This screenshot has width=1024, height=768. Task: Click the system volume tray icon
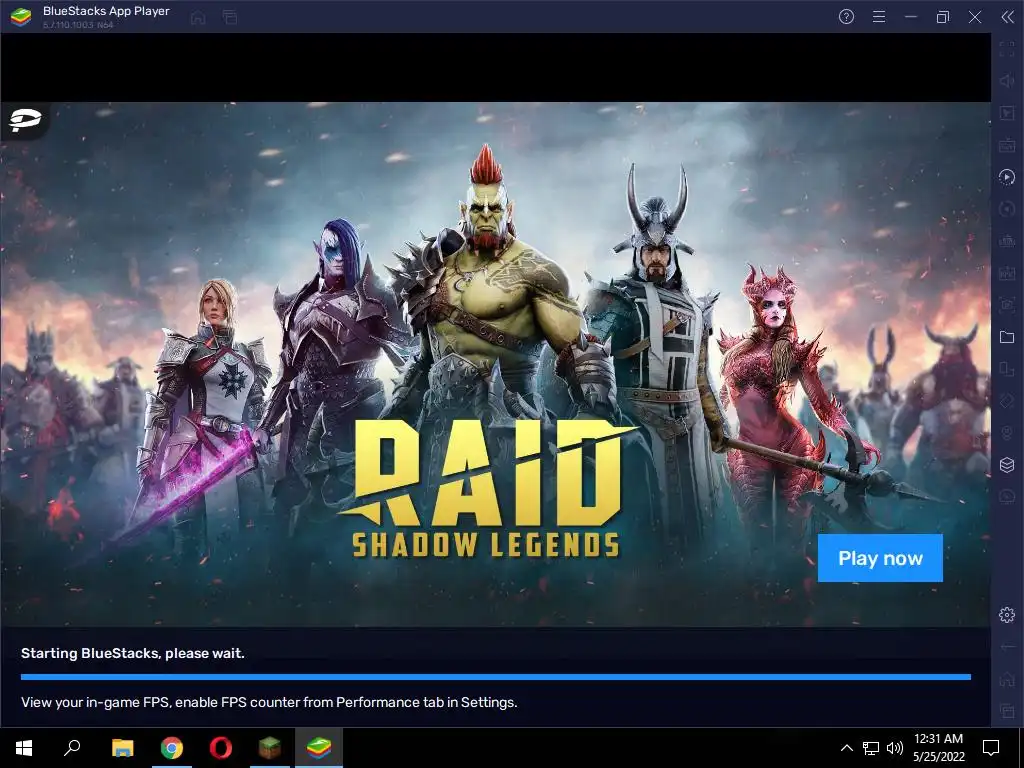click(895, 748)
